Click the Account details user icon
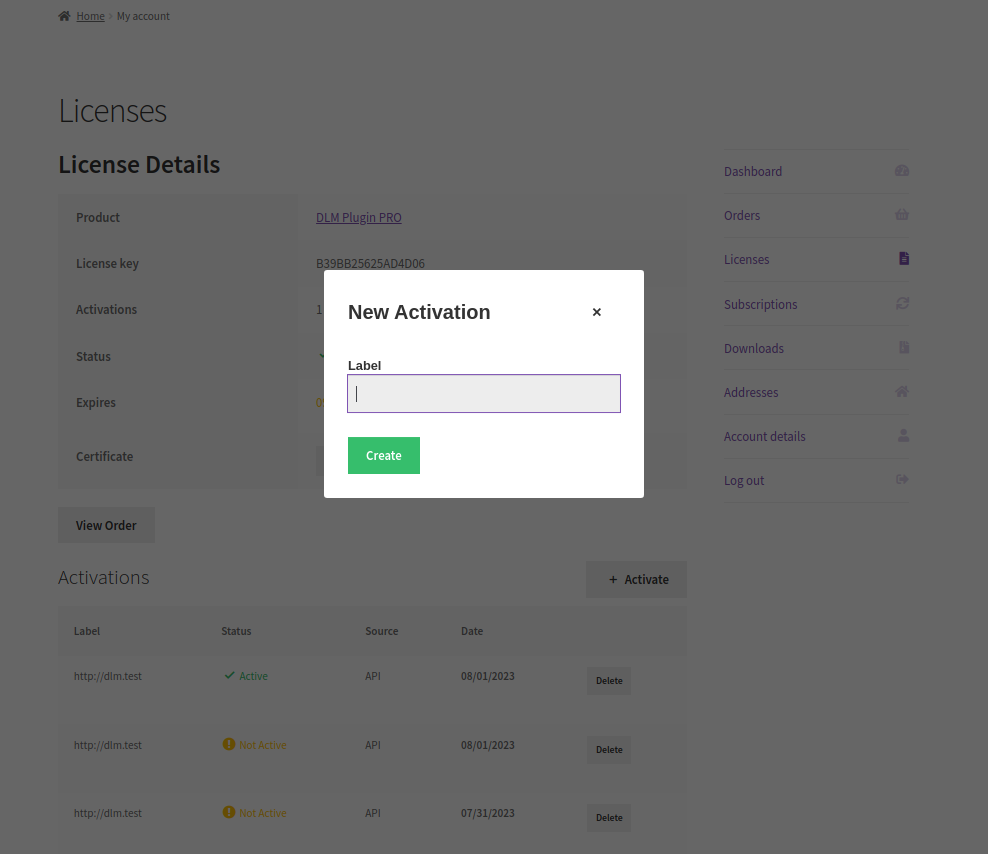988x854 pixels. click(903, 435)
